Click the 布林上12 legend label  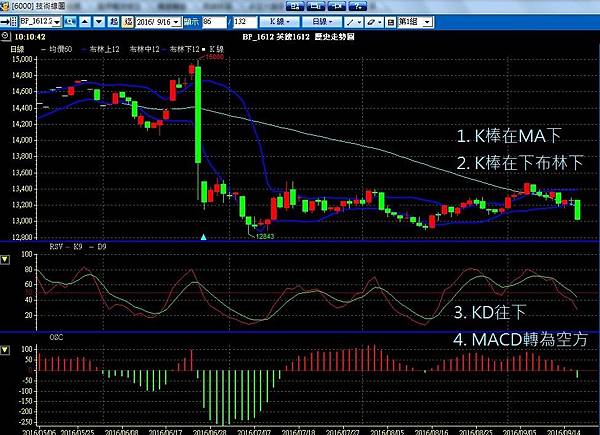(x=104, y=49)
